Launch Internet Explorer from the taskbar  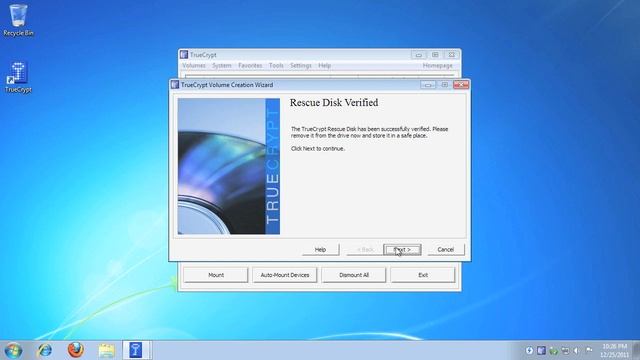coord(44,350)
